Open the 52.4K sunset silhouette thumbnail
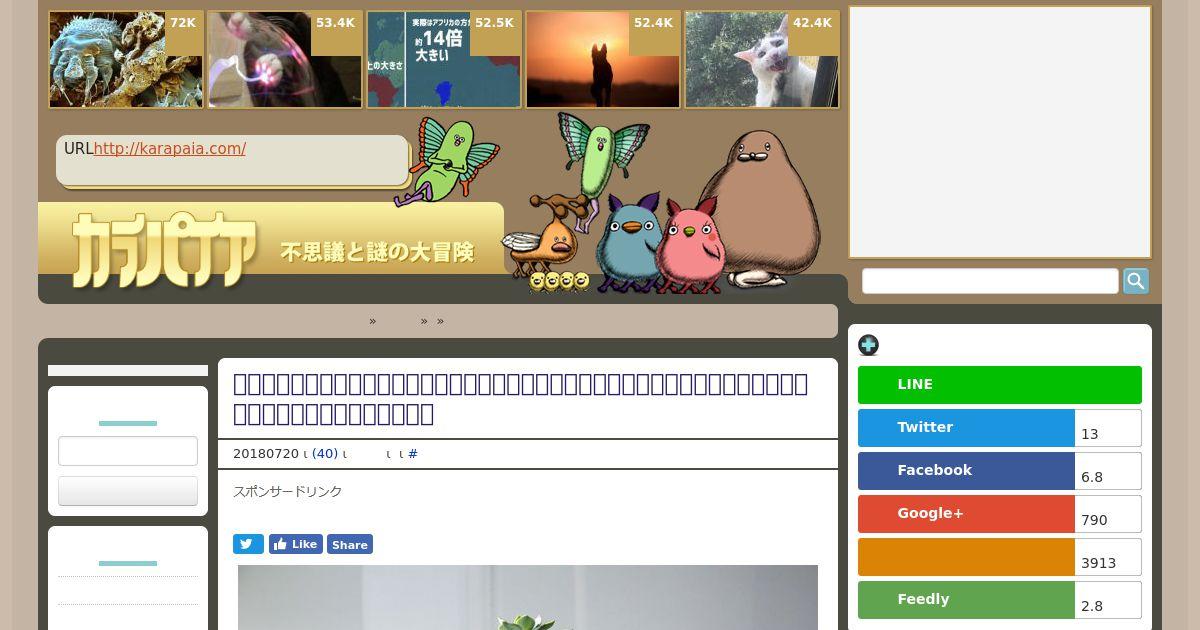The image size is (1200, 630). point(603,60)
